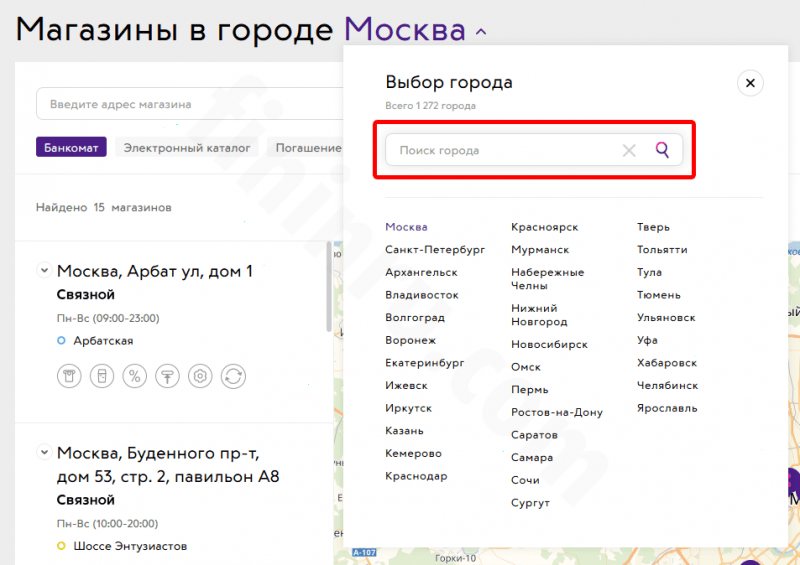
Task: Clear the city search field with X icon
Action: (629, 150)
